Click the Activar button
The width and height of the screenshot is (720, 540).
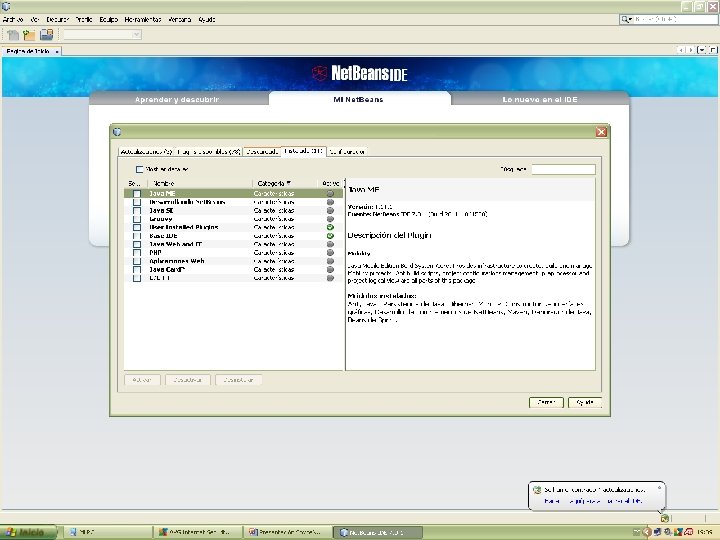tap(142, 380)
